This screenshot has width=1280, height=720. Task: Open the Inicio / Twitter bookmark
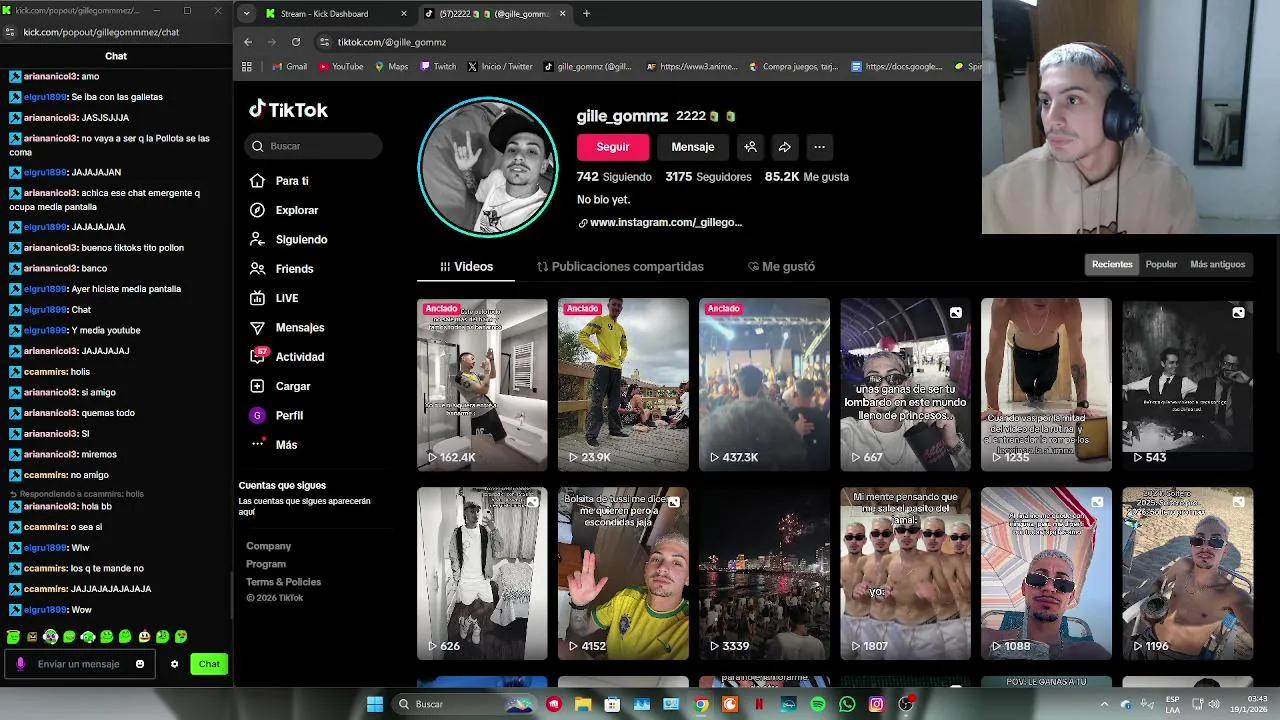pos(500,67)
